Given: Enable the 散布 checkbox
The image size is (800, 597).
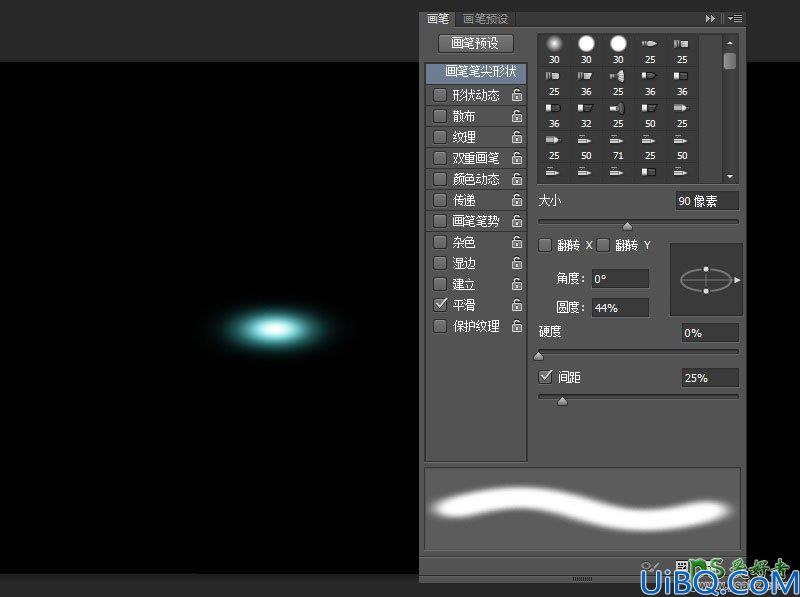Looking at the screenshot, I should click(440, 116).
